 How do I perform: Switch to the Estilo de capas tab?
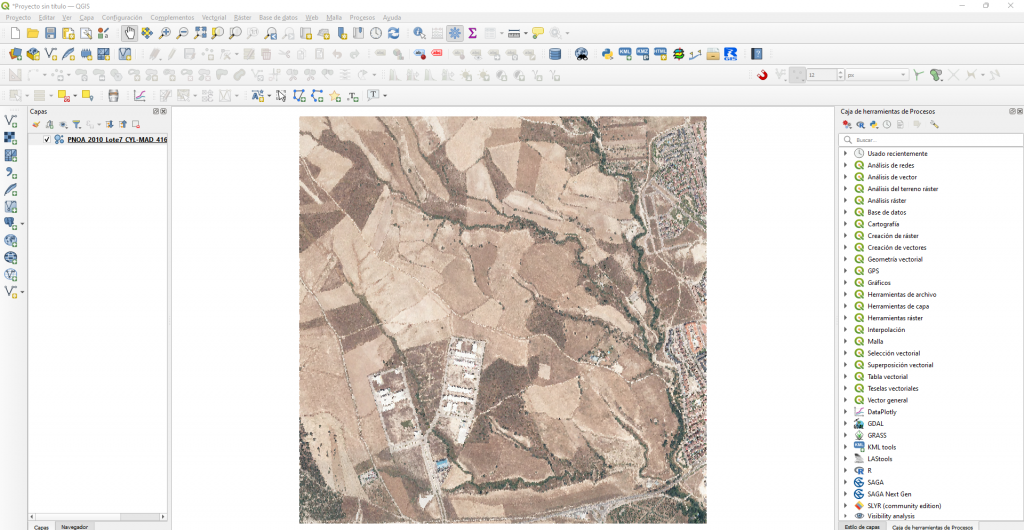pyautogui.click(x=862, y=526)
